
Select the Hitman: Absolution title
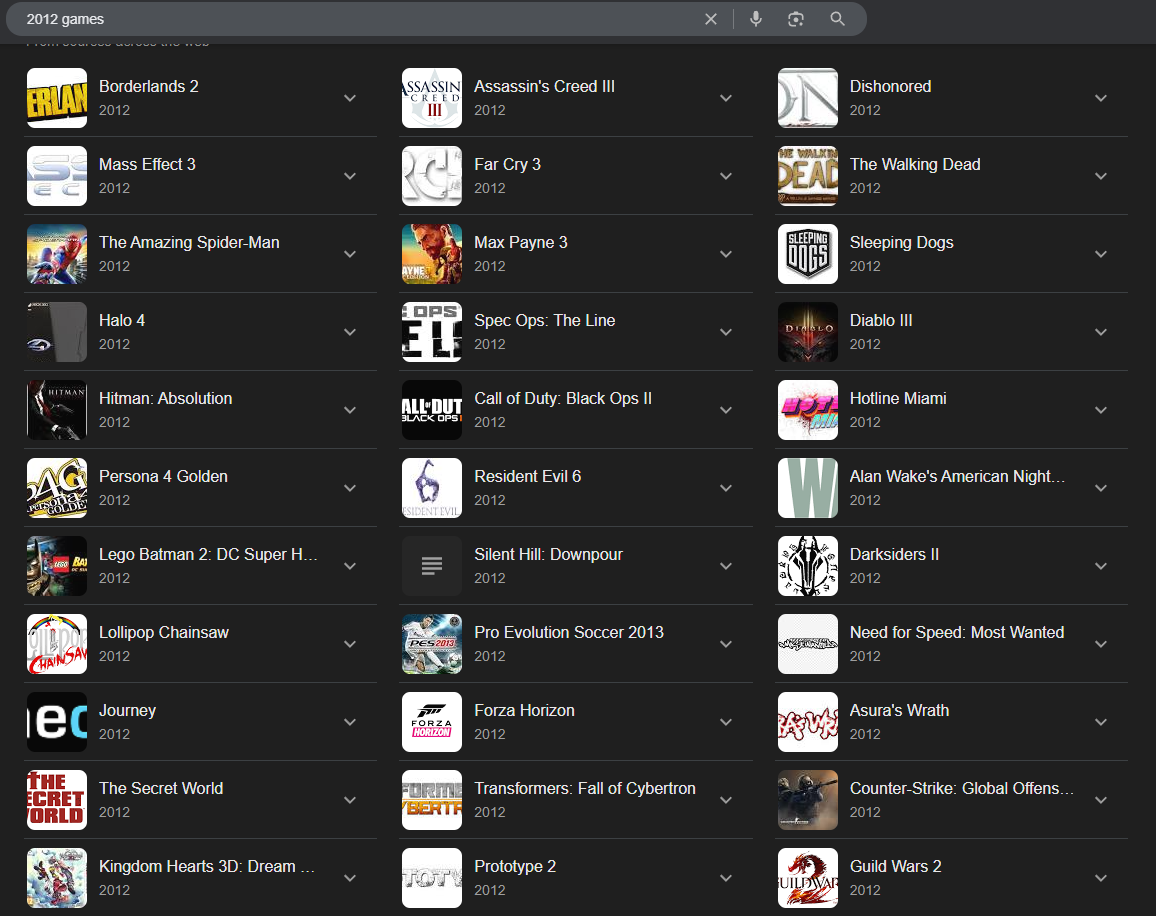165,398
